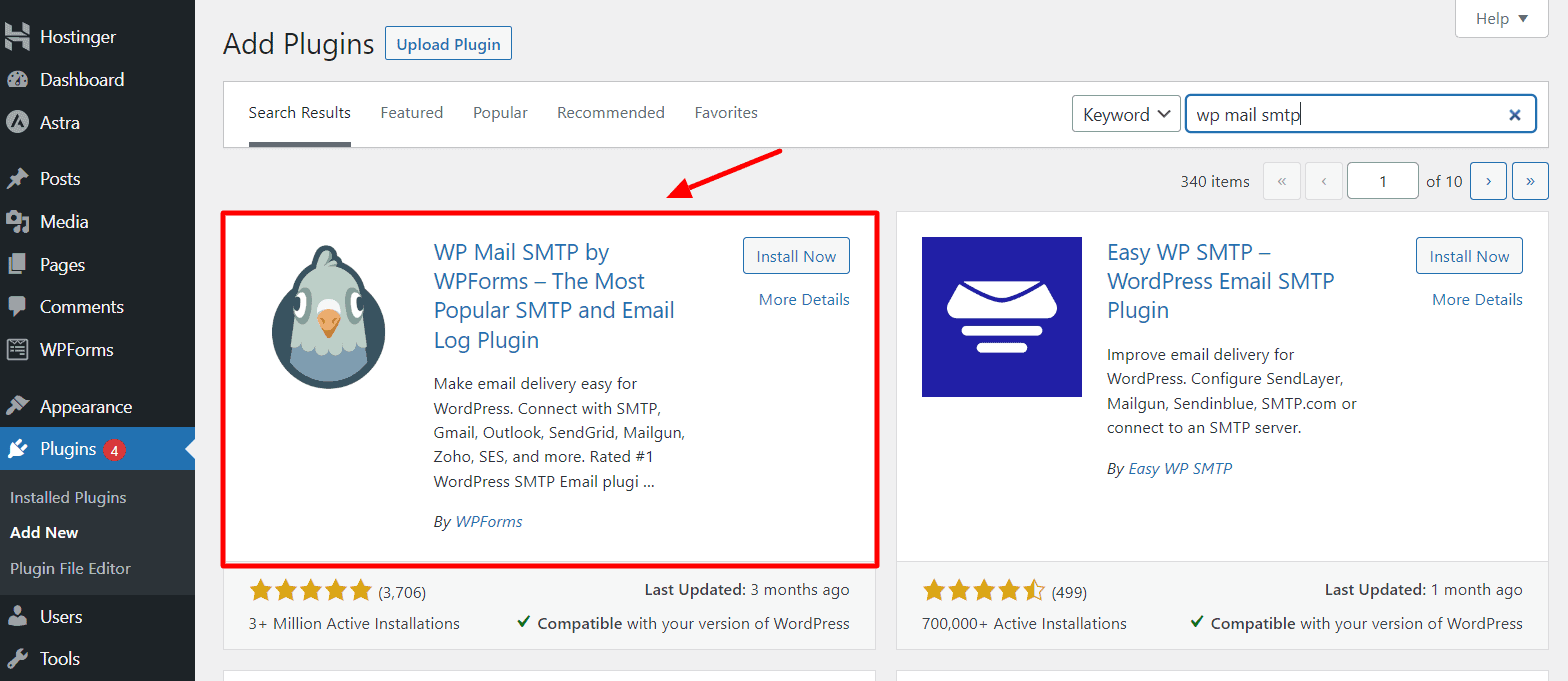Open Appearance paintbrush icon

[x=17, y=407]
